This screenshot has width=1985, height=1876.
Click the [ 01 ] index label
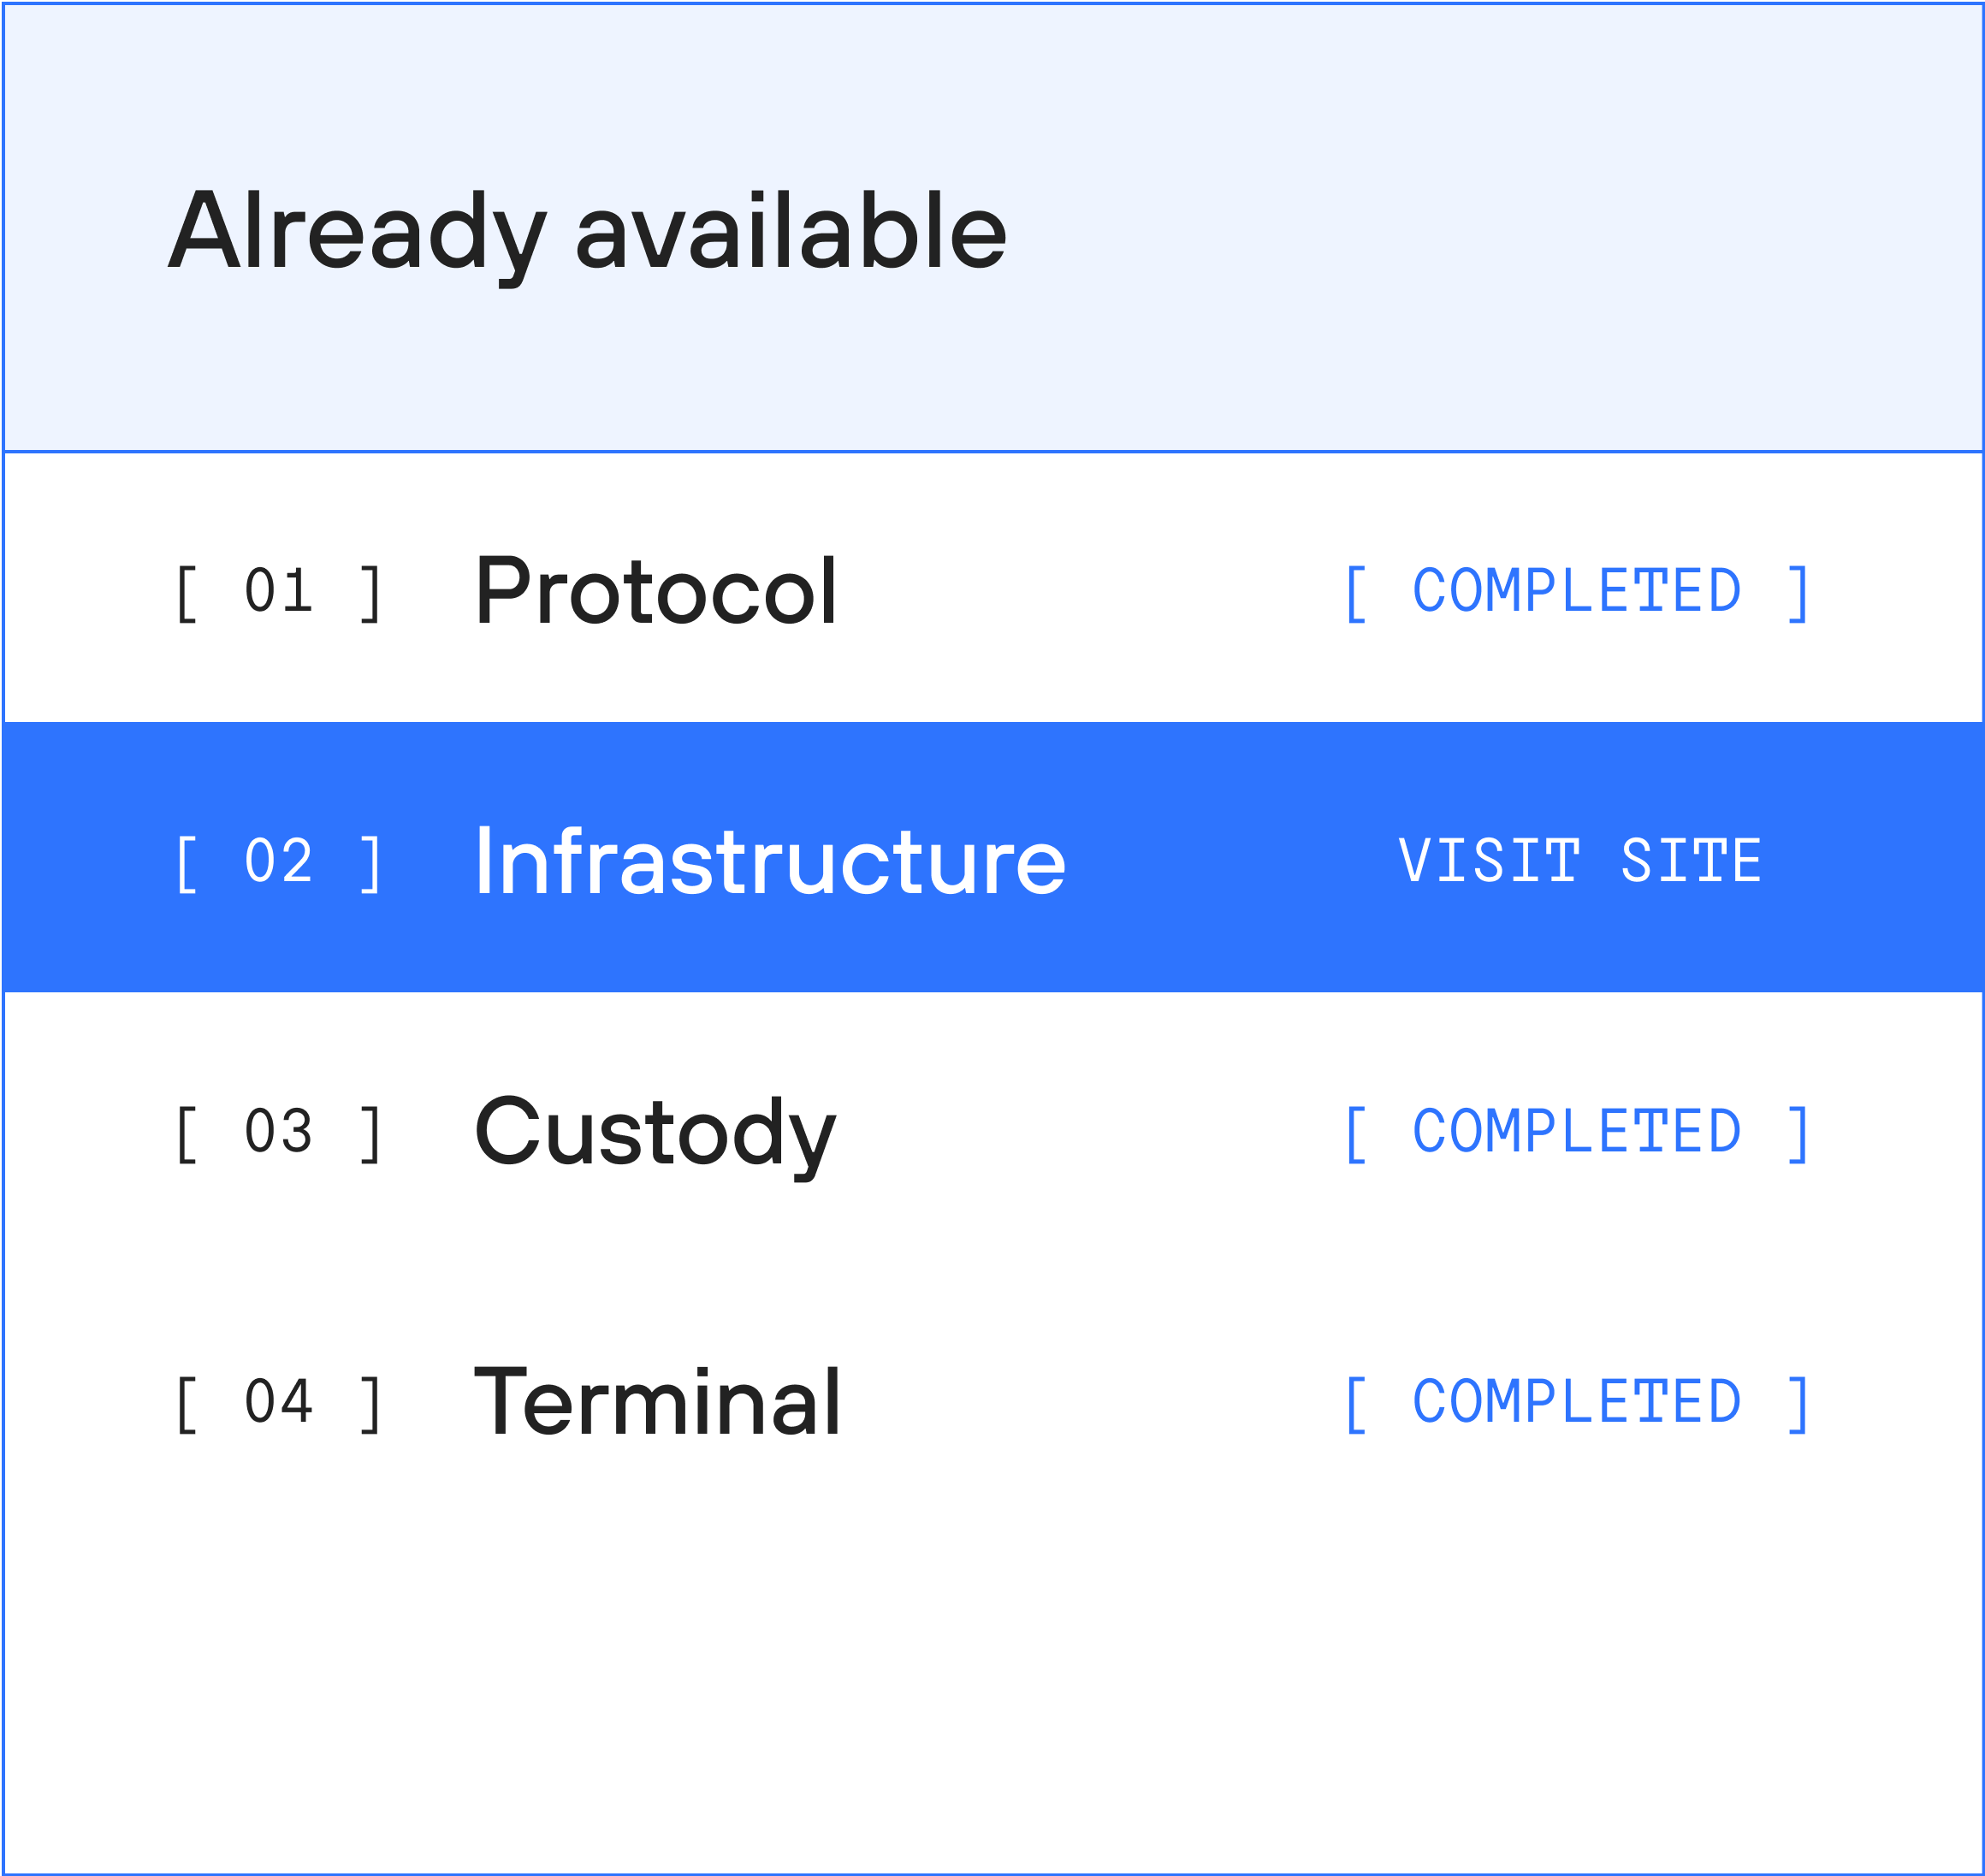pos(278,591)
